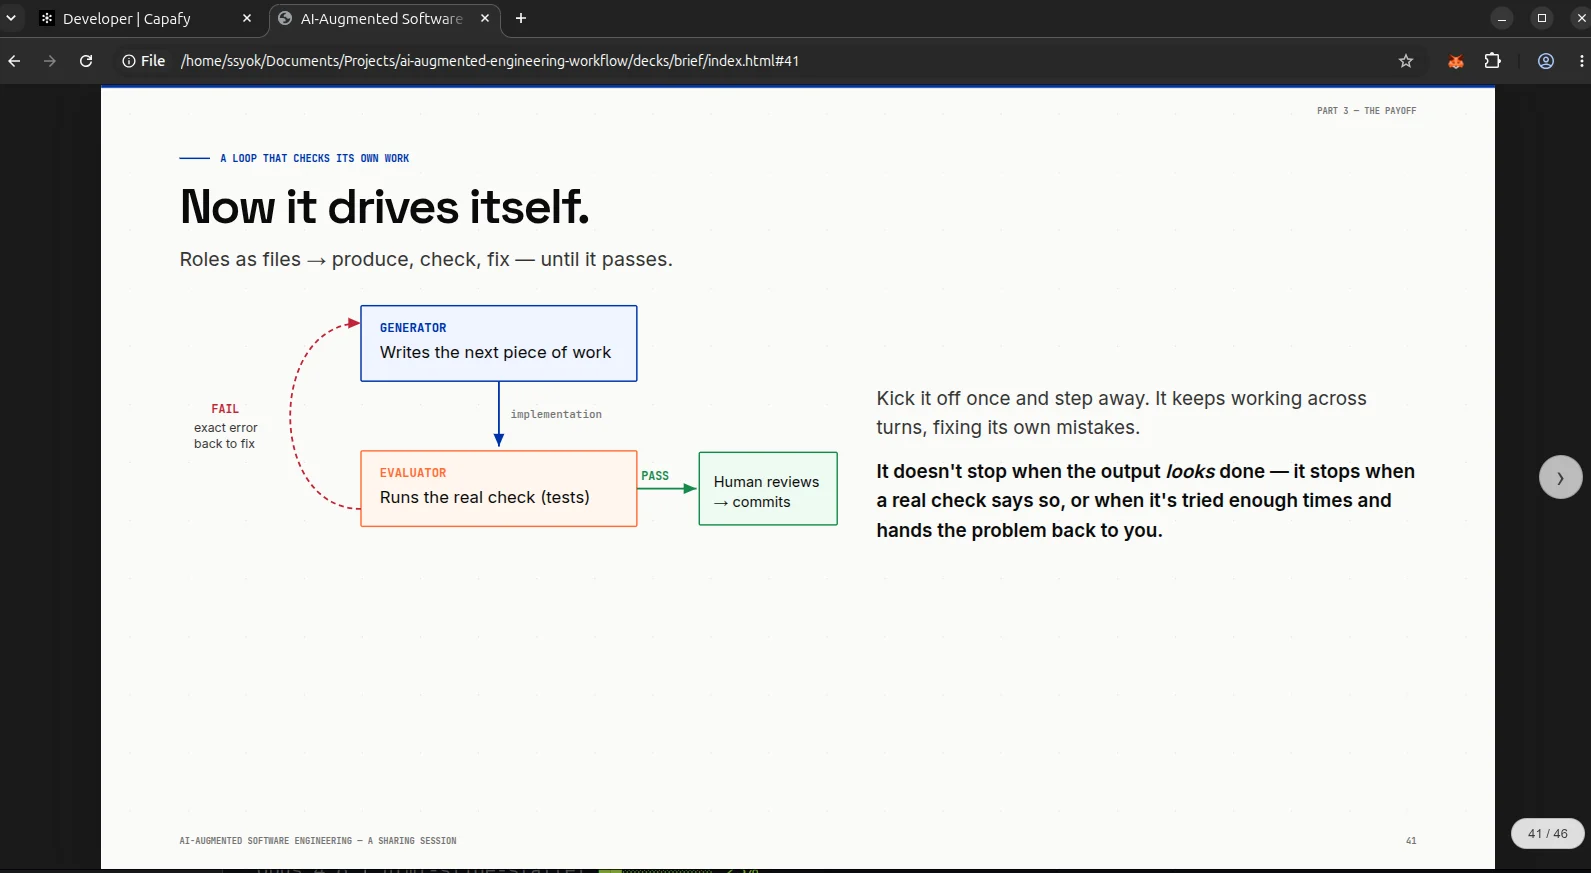1591x873 pixels.
Task: Click the Human reviews → commits box
Action: [x=768, y=489]
